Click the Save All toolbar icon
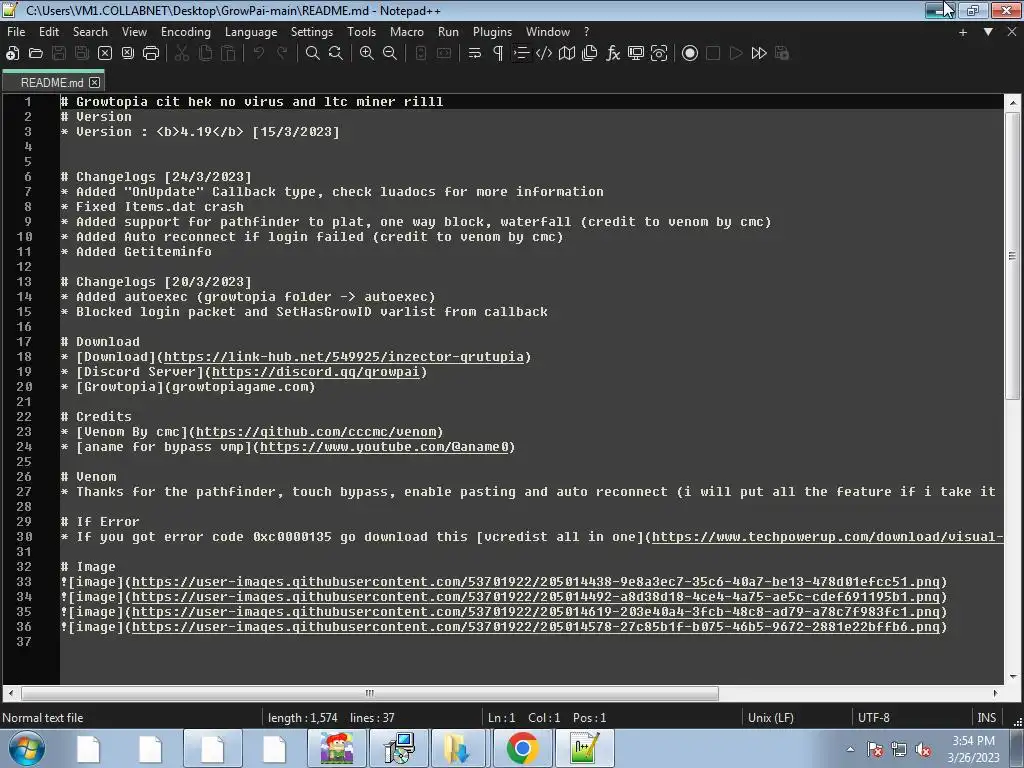Image resolution: width=1024 pixels, height=768 pixels. 82,54
